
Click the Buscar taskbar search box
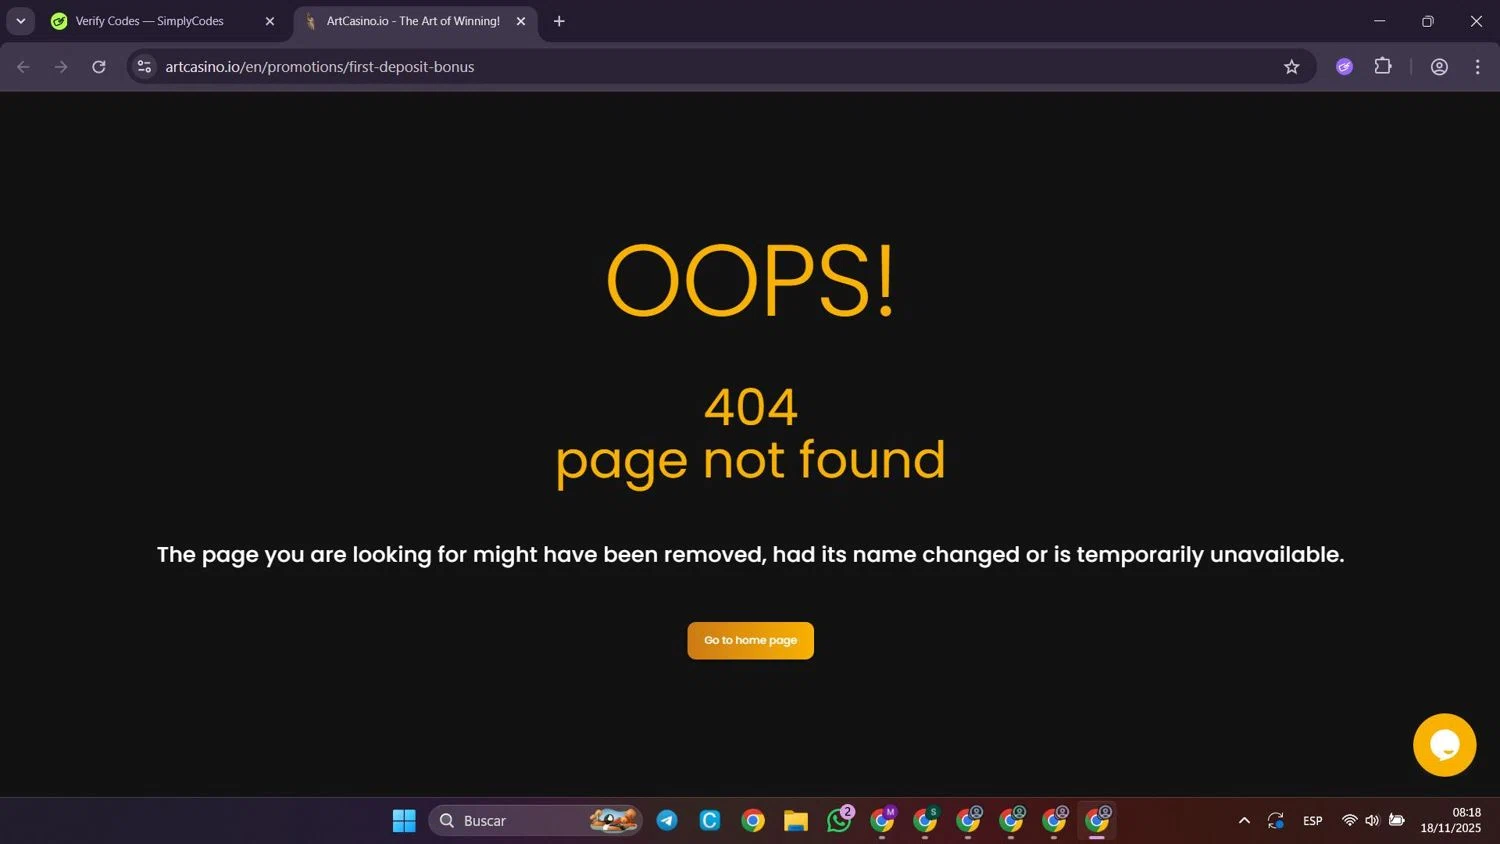click(x=535, y=821)
